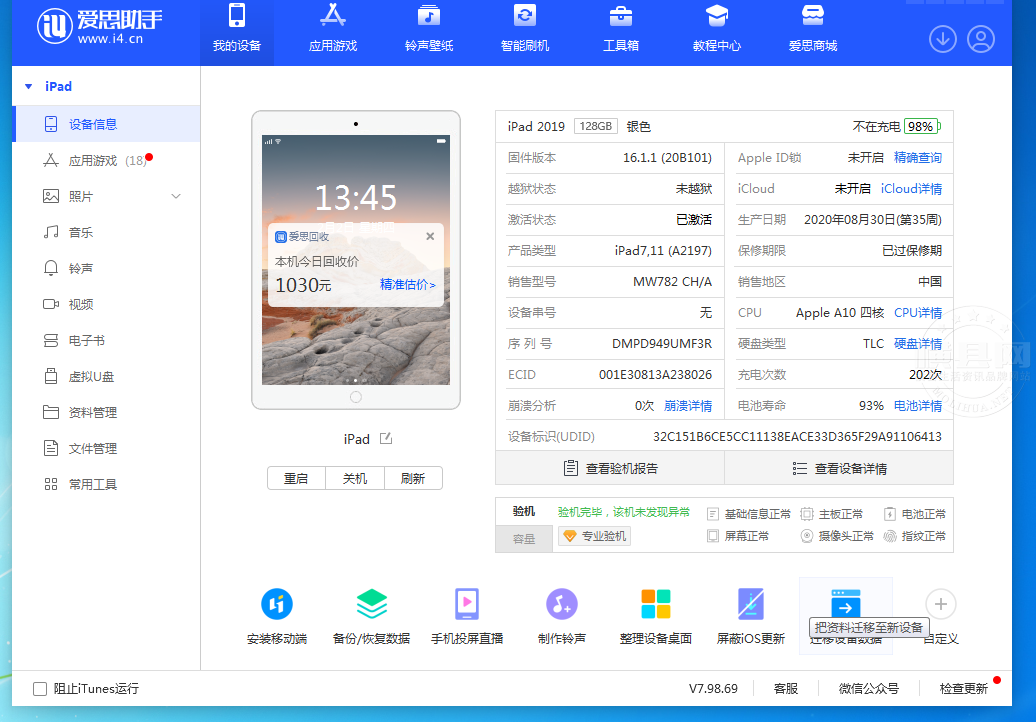Select the 容量 tab
The image size is (1036, 722).
pos(524,539)
